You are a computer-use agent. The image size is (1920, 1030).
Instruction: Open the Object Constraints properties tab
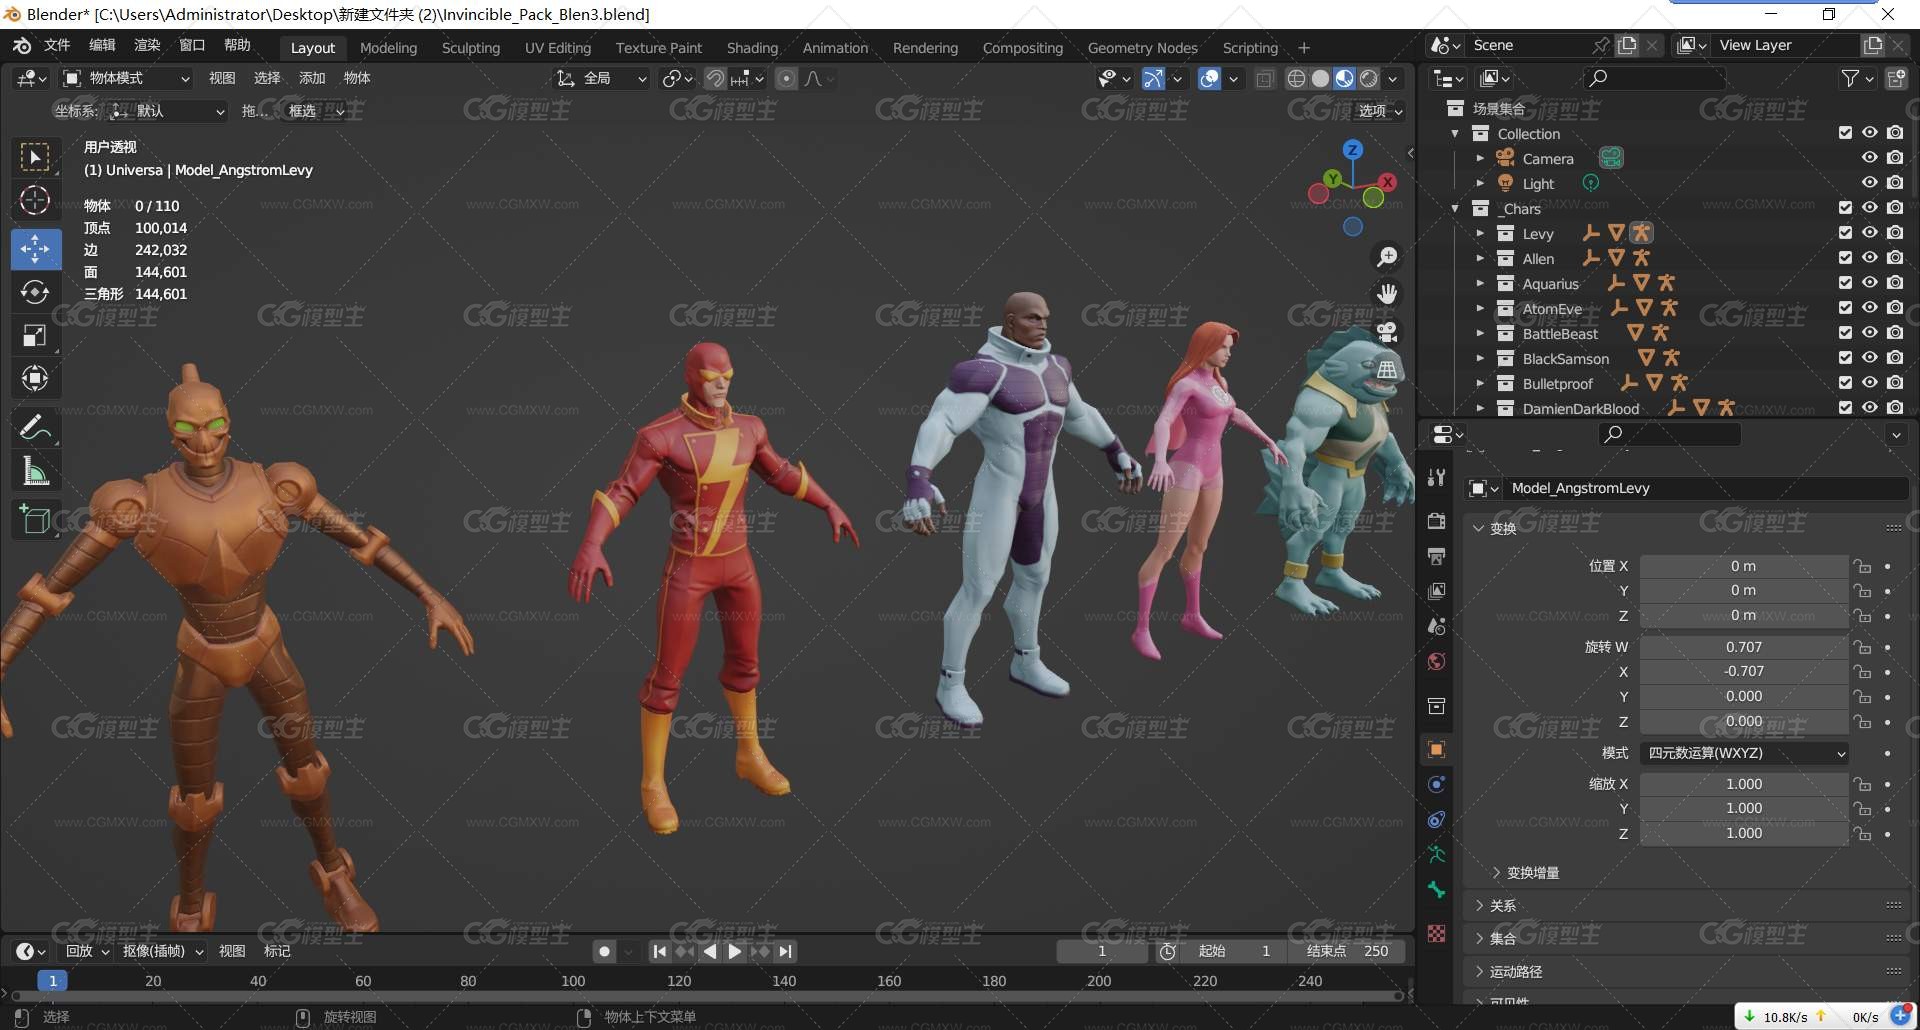tap(1436, 819)
